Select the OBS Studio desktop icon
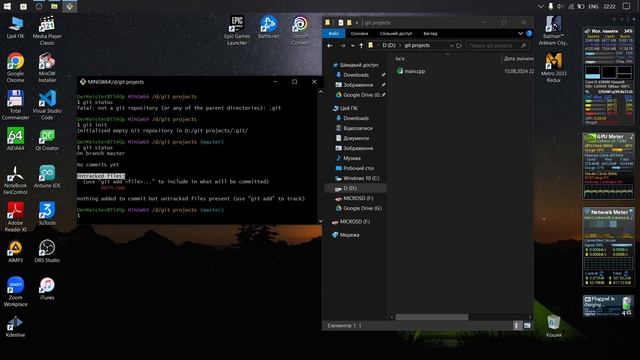The image size is (640, 360). pyautogui.click(x=47, y=251)
